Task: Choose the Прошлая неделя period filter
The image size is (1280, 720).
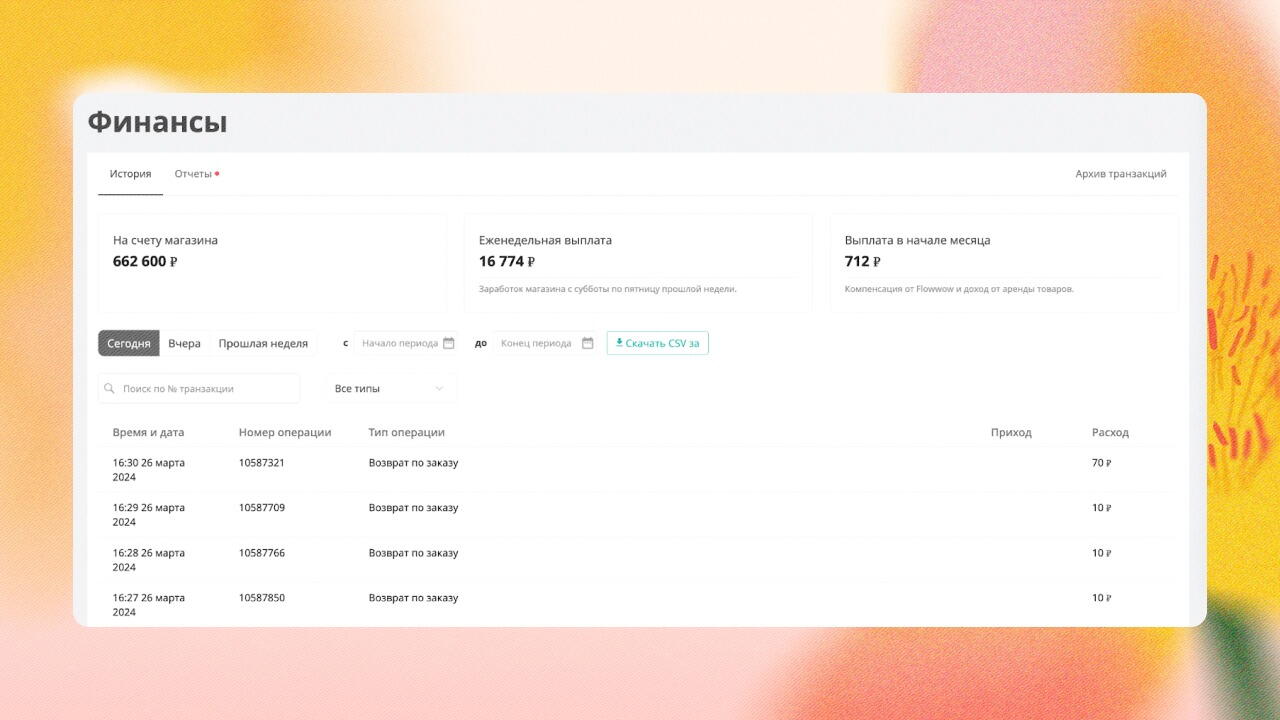Action: (x=263, y=343)
